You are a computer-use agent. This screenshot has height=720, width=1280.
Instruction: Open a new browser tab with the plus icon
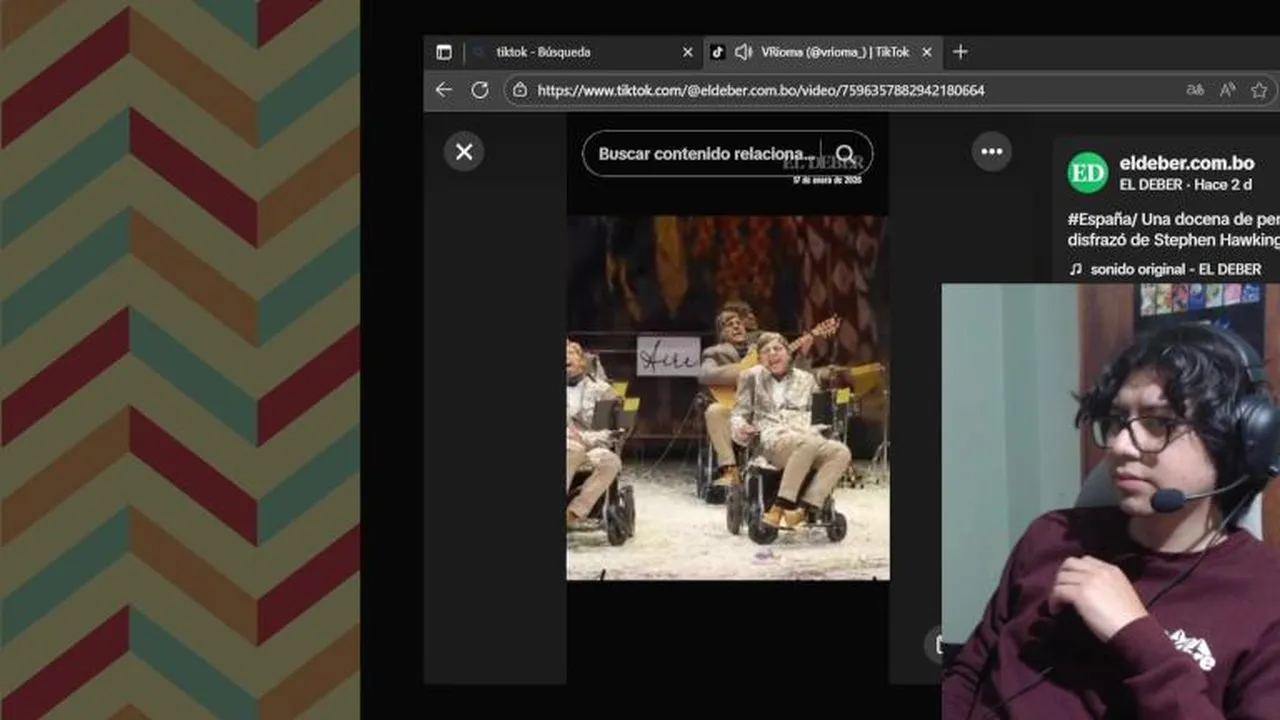[960, 52]
